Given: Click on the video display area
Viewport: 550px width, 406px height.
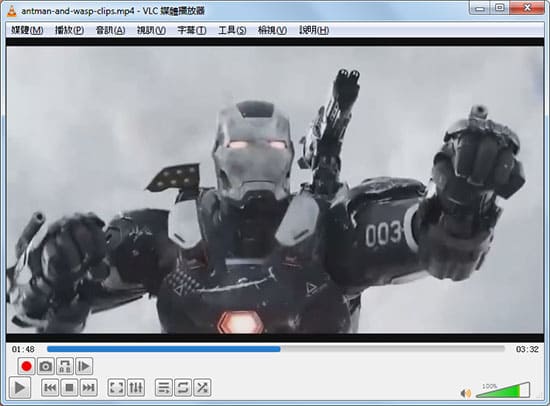Looking at the screenshot, I should tap(275, 190).
